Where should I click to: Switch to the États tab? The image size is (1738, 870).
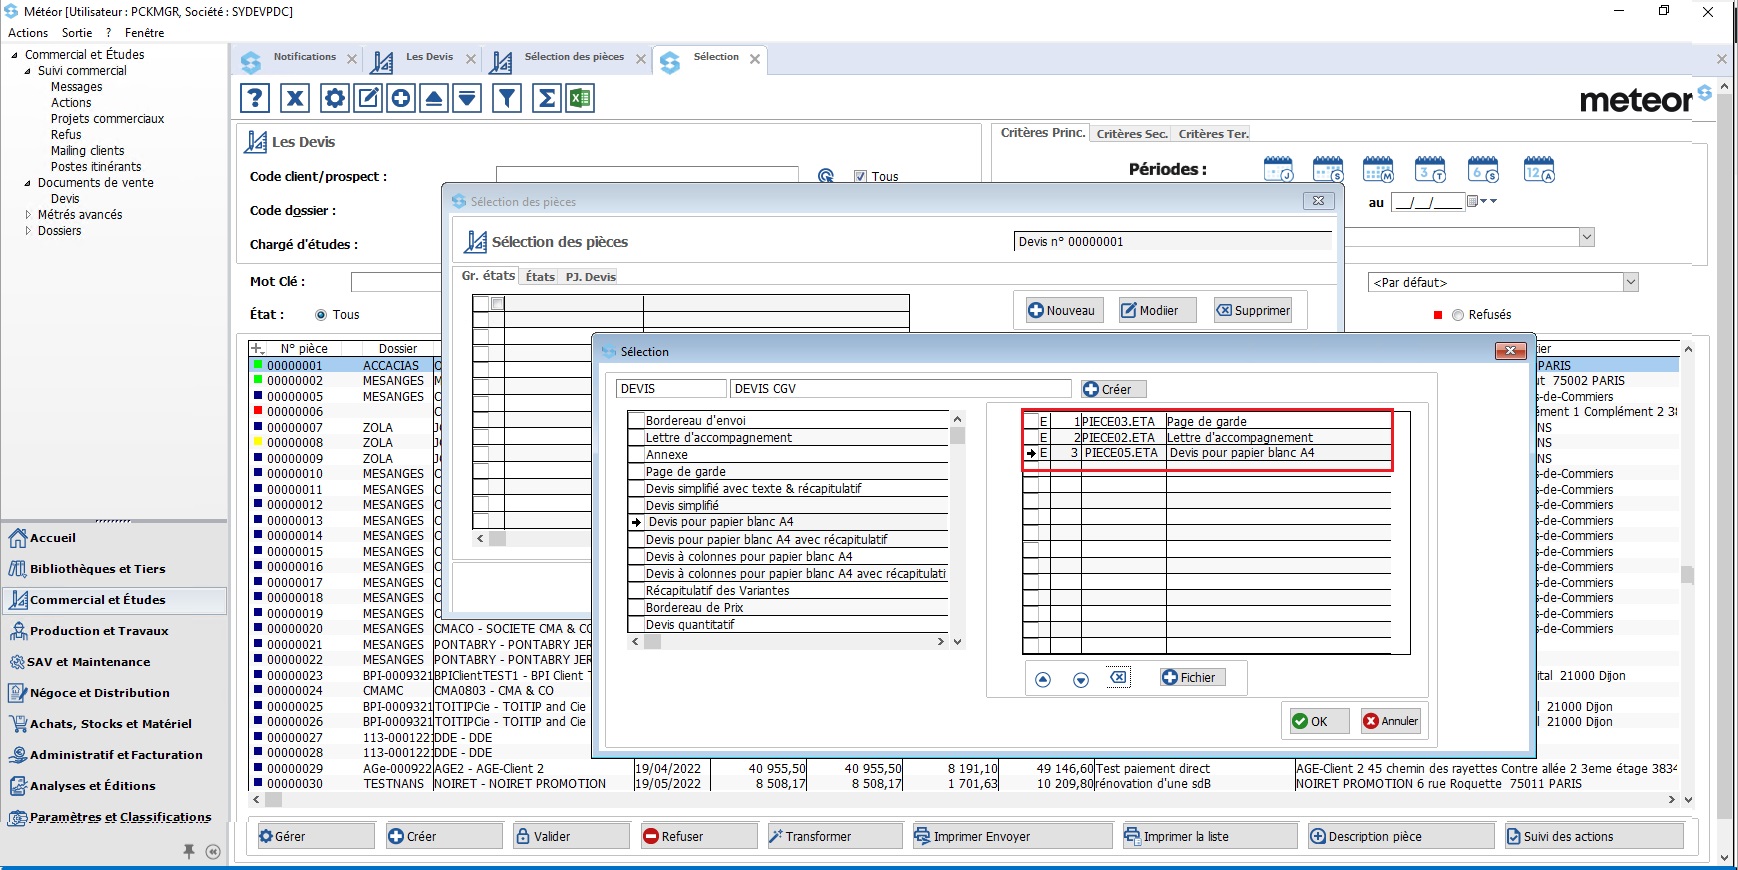pos(540,277)
